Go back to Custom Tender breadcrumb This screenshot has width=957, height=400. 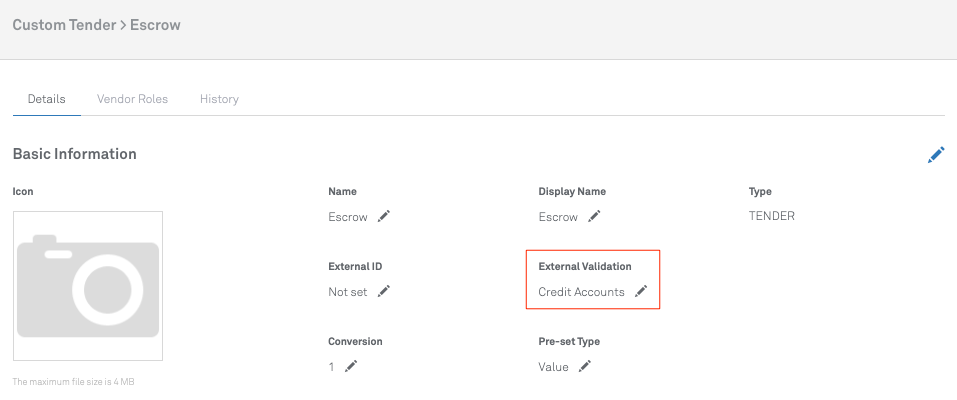tap(63, 24)
